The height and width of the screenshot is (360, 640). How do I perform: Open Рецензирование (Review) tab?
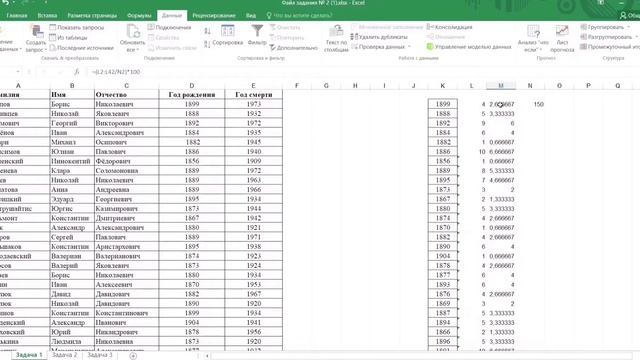point(214,16)
